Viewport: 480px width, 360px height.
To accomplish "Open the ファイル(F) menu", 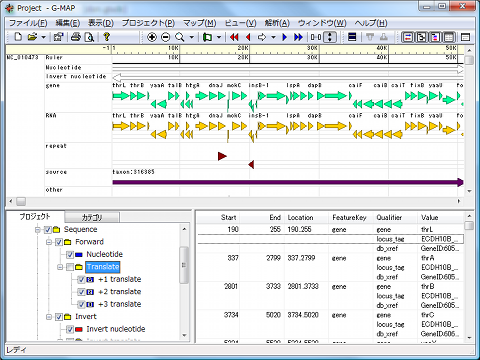I will coord(28,23).
